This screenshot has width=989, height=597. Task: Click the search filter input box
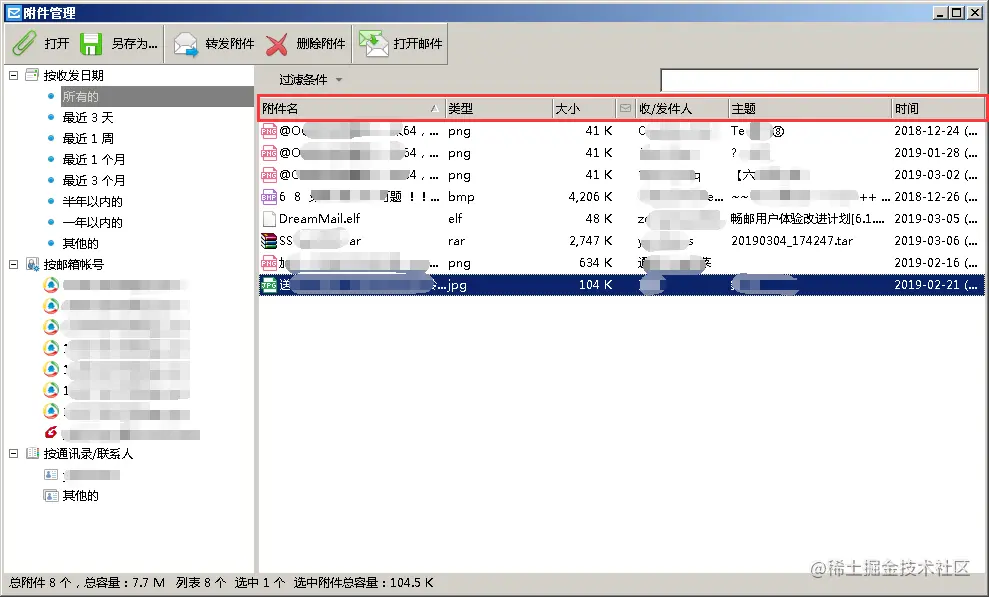(x=819, y=80)
